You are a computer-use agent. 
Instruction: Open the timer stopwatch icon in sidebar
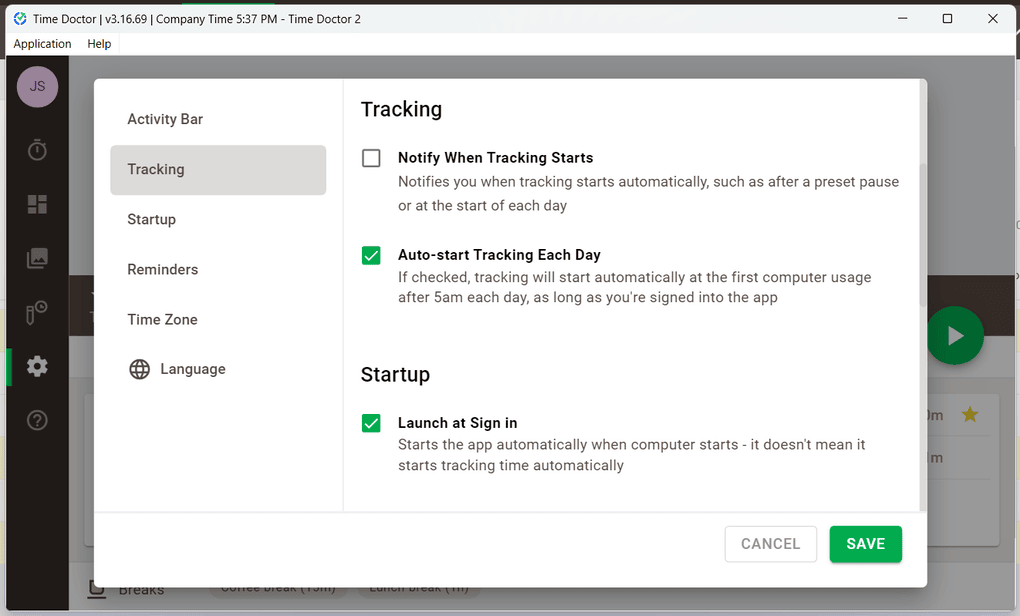[x=37, y=150]
